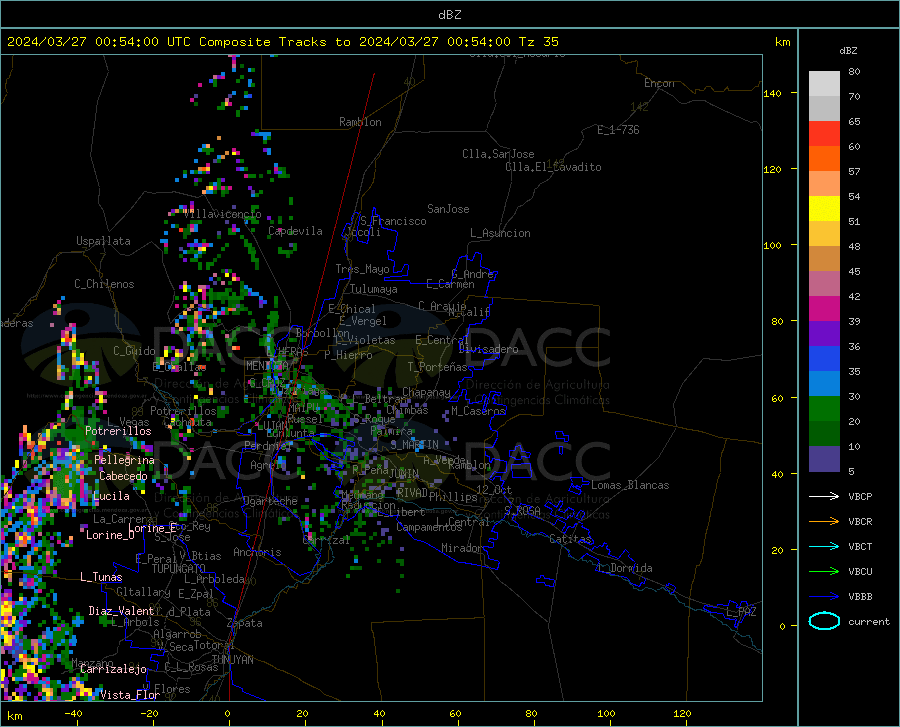This screenshot has width=900, height=727.
Task: Click the 'S_Francisco' map label
Action: coord(393,221)
